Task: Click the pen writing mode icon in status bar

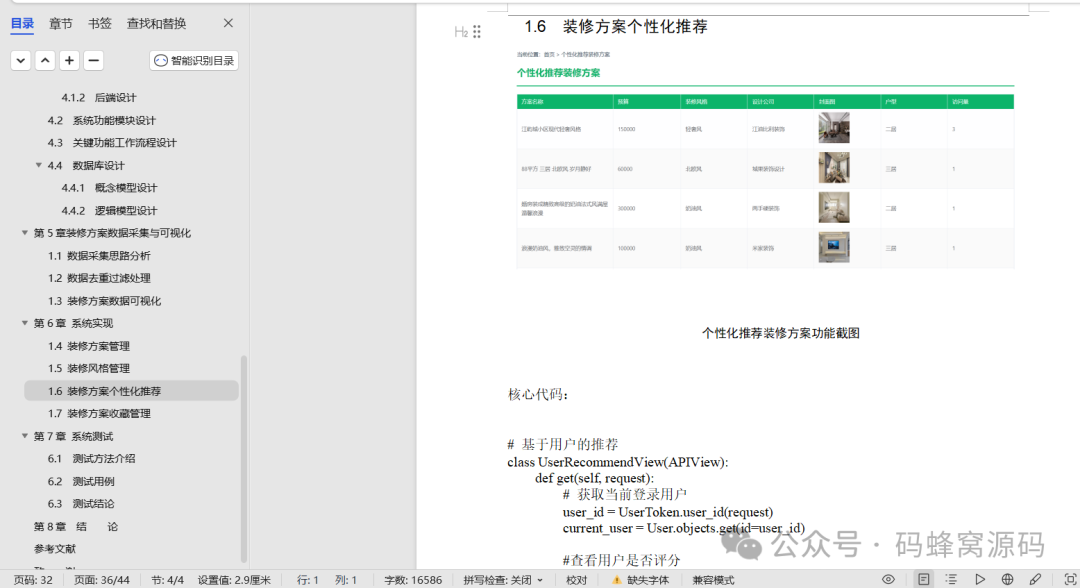Action: [1035, 580]
